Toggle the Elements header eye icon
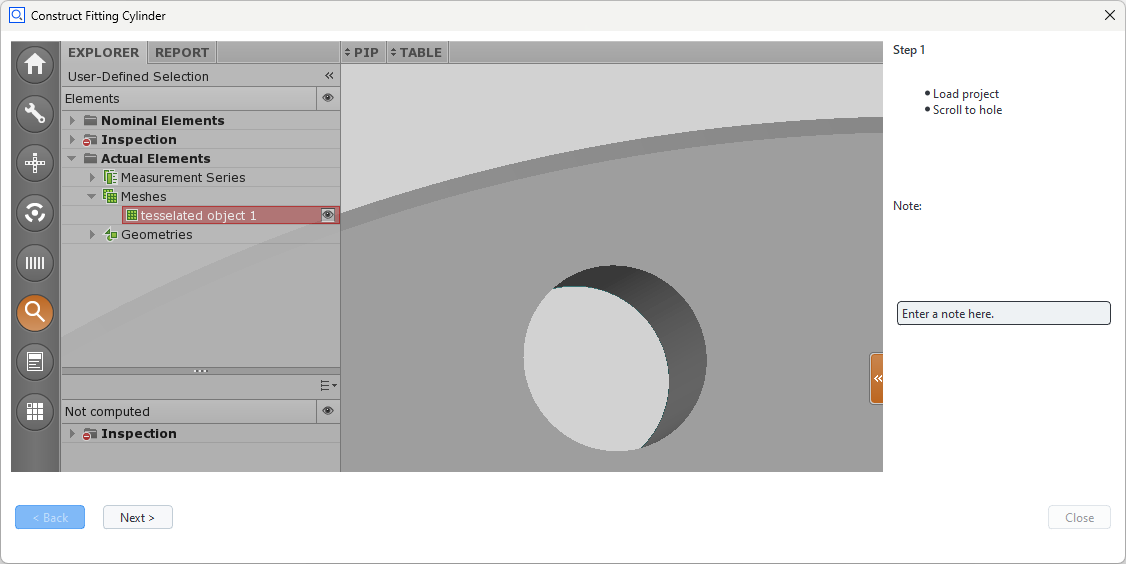The image size is (1126, 564). (x=328, y=98)
